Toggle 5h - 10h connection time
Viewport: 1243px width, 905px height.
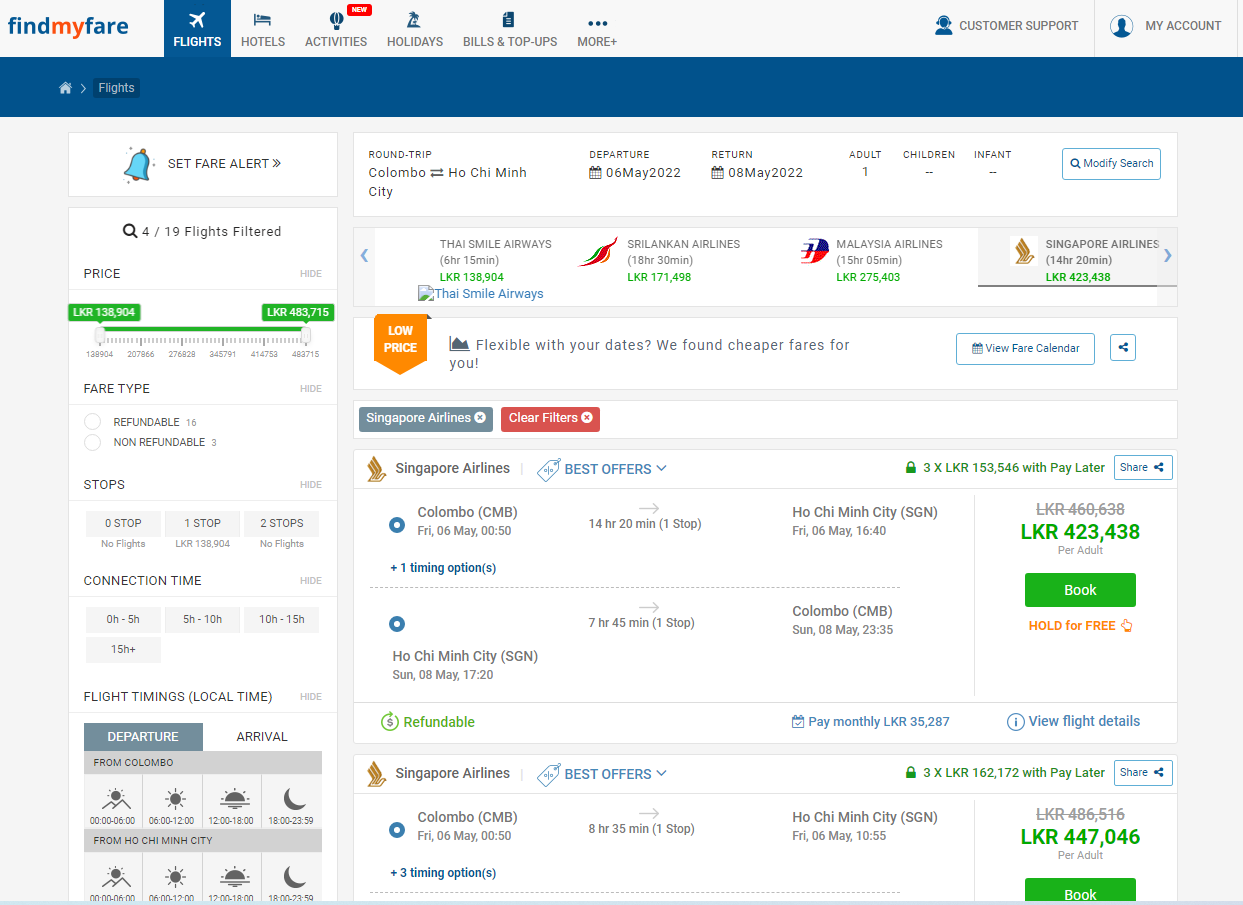click(202, 619)
